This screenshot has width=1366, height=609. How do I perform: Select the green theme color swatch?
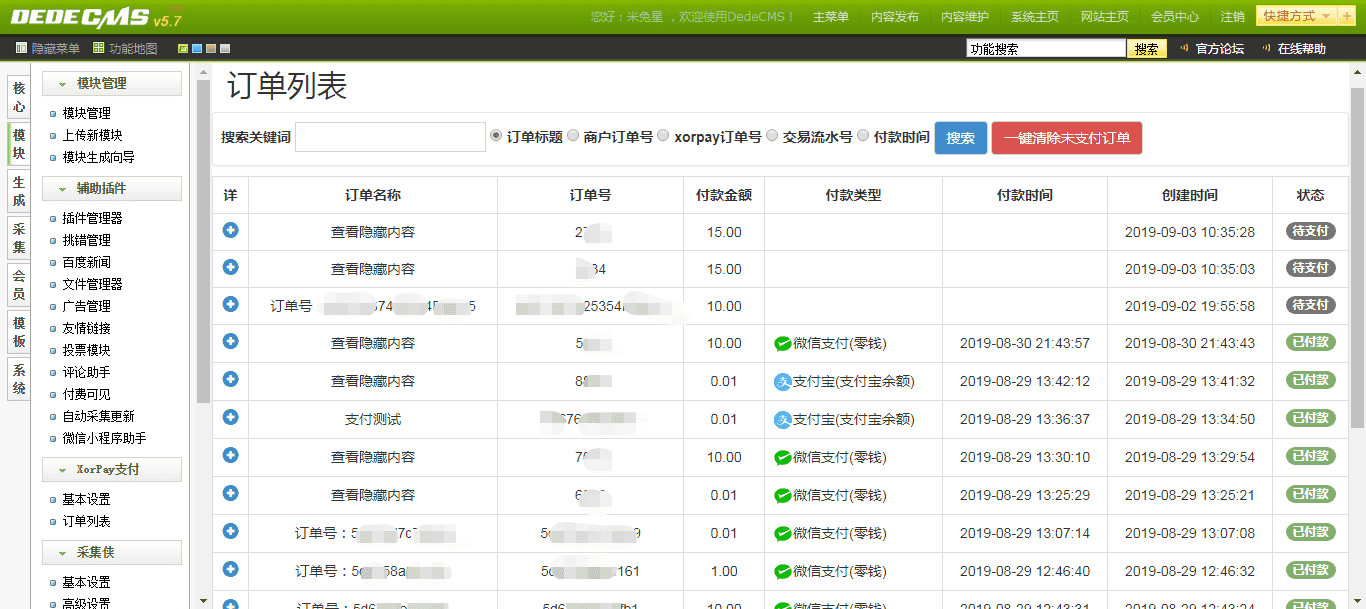click(x=183, y=49)
